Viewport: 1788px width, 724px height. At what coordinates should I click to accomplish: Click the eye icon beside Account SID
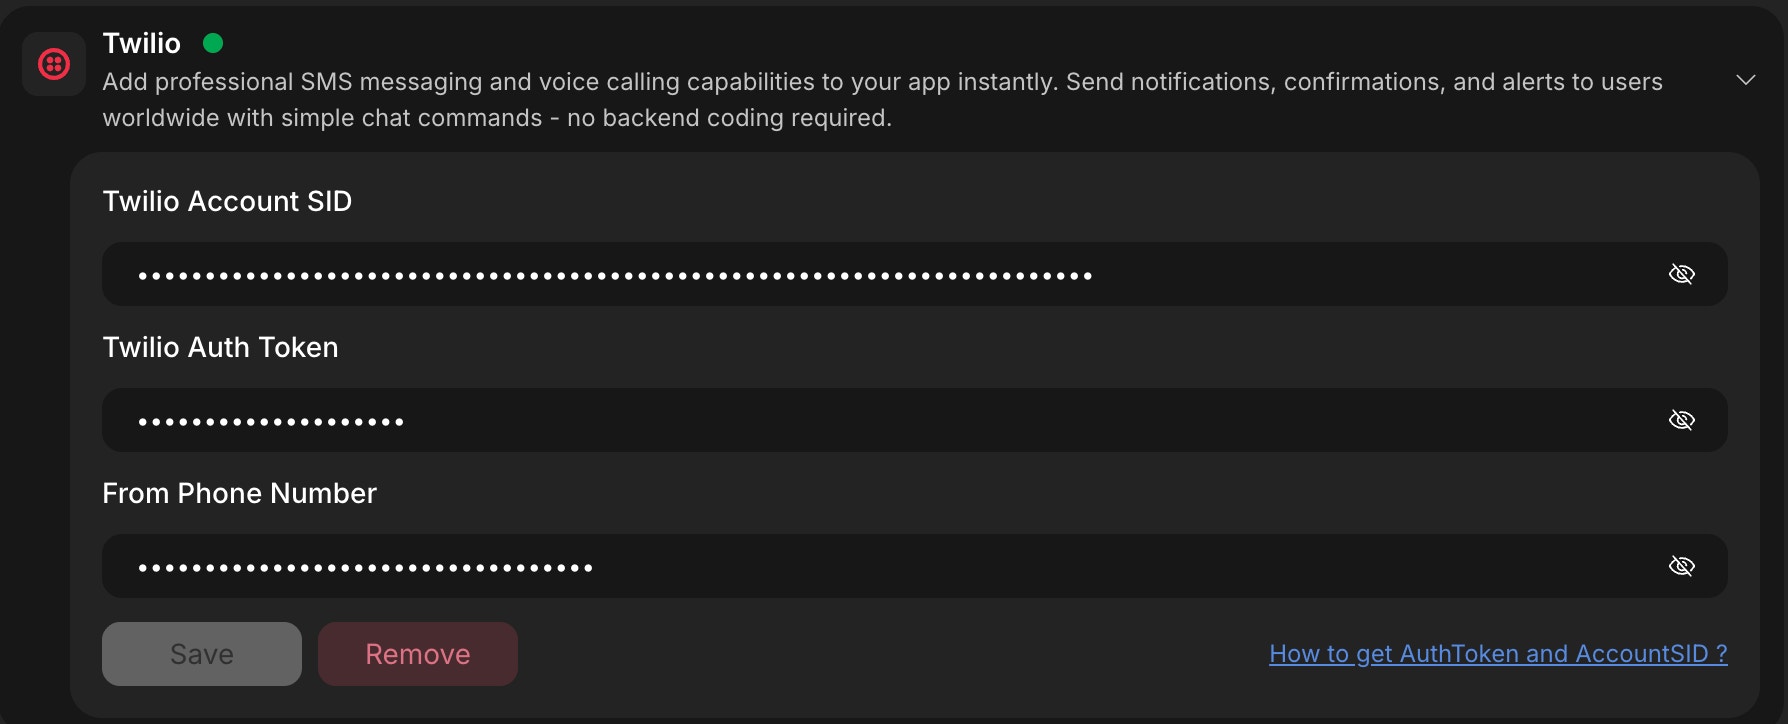coord(1682,273)
